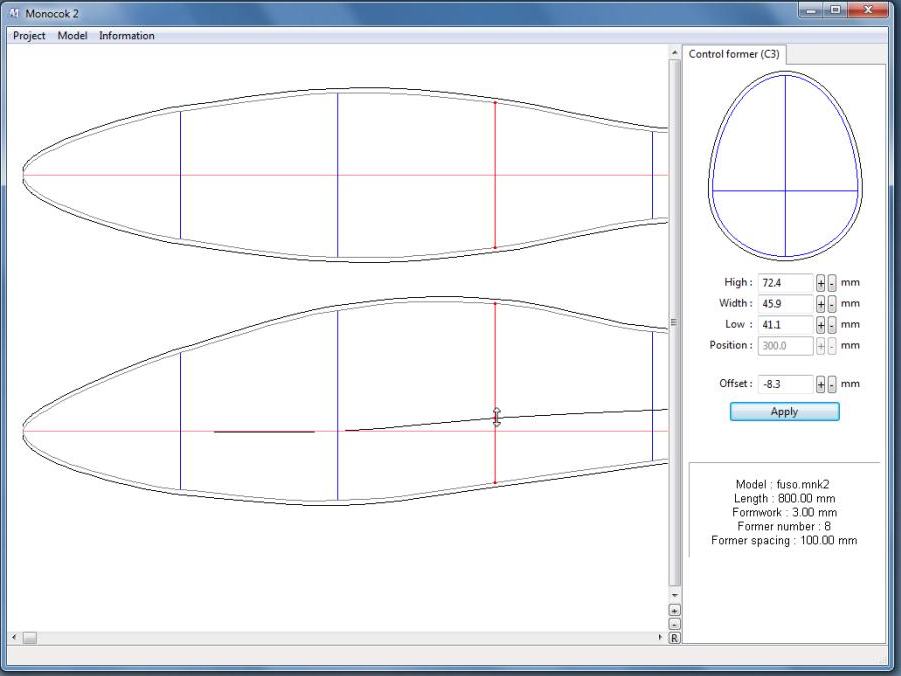Click the 'Model : fuso.mnk2' text
This screenshot has height=676, width=901.
pyautogui.click(x=783, y=485)
